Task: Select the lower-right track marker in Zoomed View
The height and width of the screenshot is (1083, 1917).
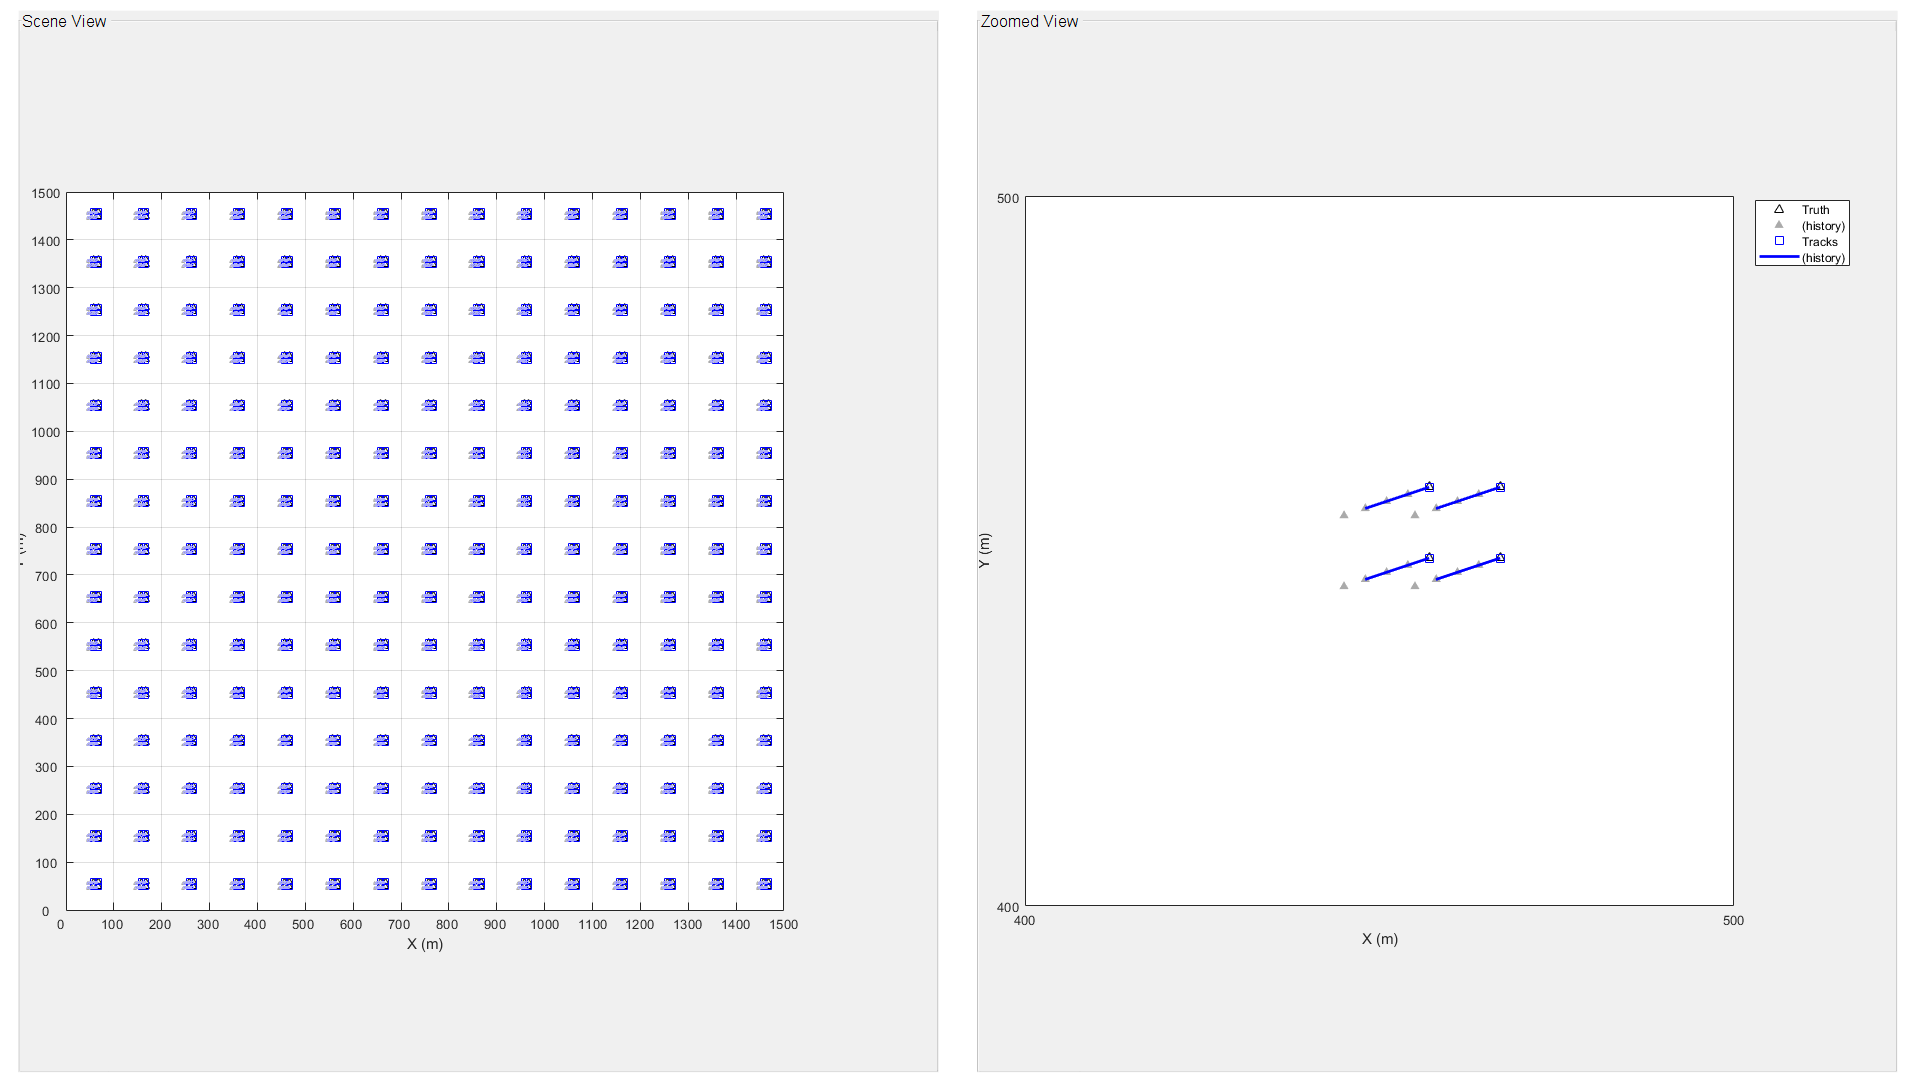Action: [x=1500, y=558]
